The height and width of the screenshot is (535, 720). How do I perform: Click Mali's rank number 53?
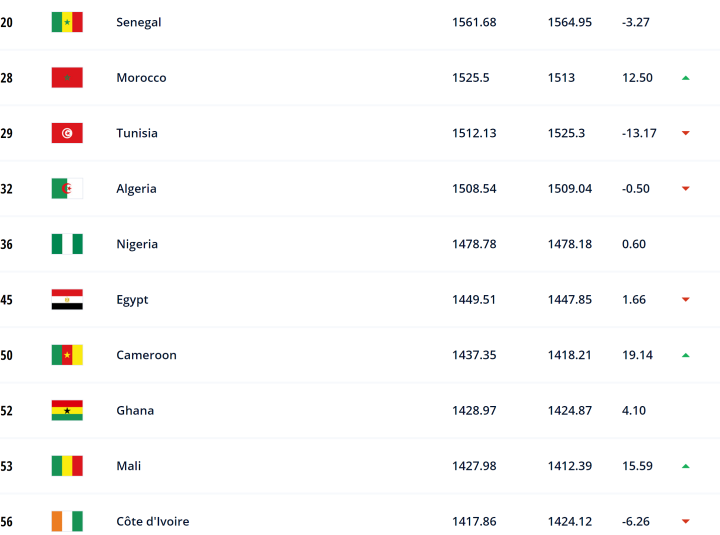[x=7, y=466]
